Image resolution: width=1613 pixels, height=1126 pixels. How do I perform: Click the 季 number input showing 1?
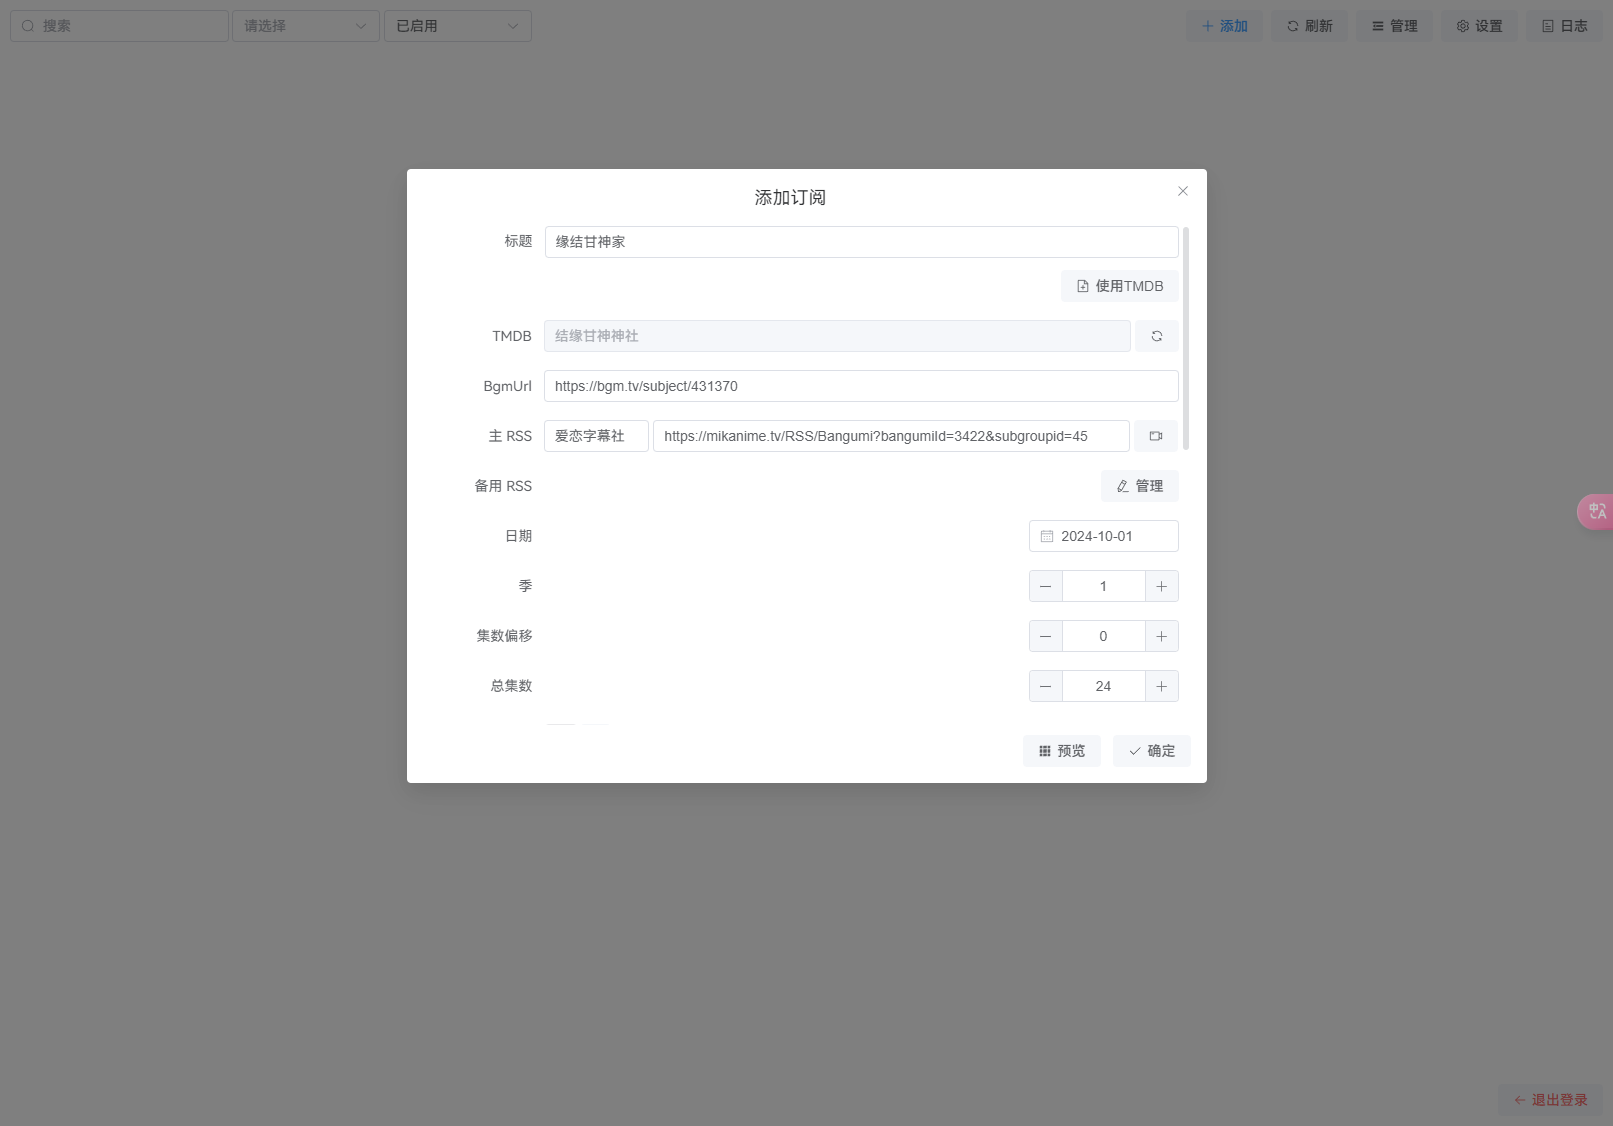(x=1104, y=586)
